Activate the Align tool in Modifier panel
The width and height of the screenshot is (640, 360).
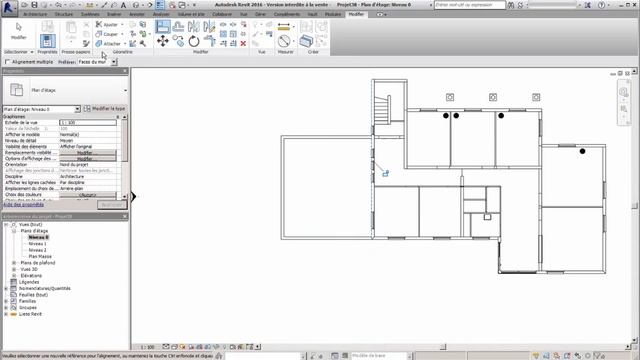pos(162,27)
